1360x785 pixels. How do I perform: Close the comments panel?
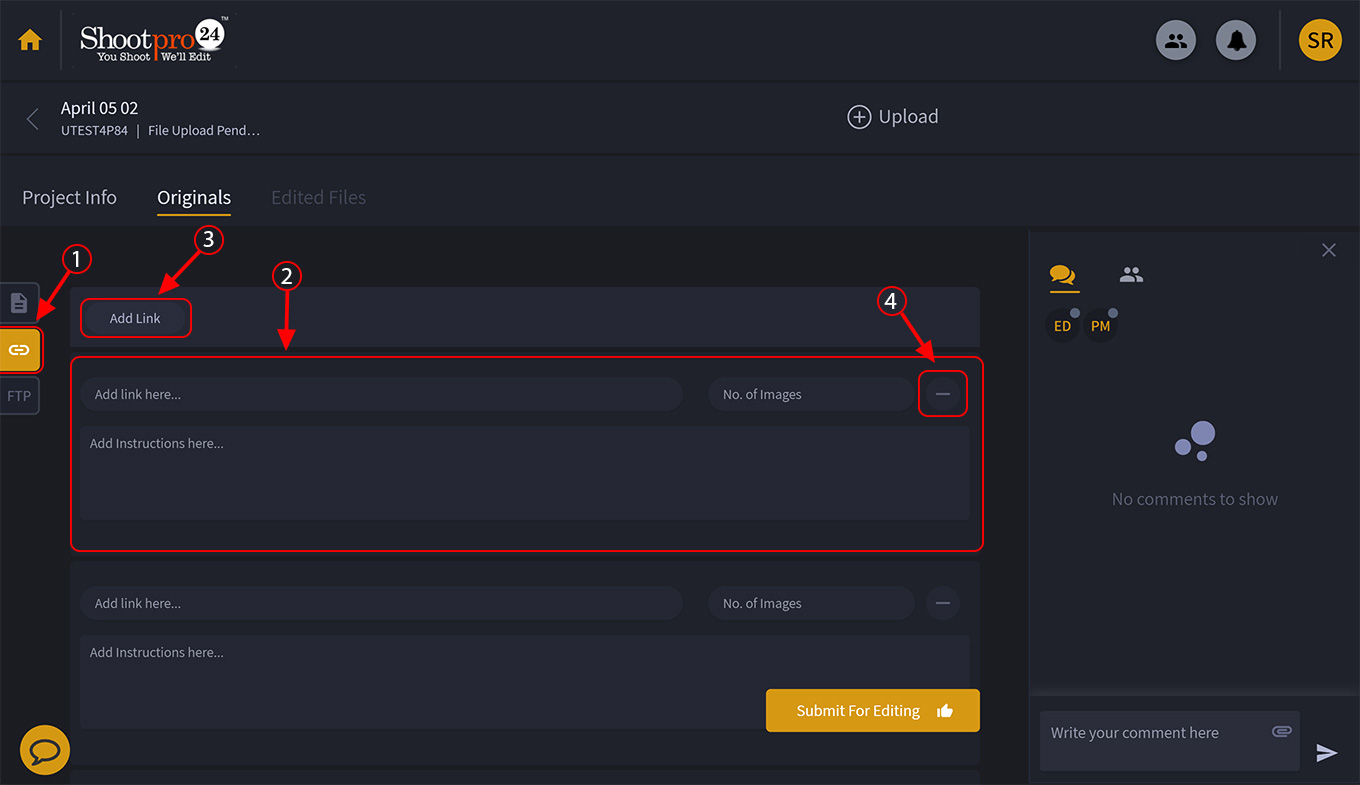[1328, 250]
